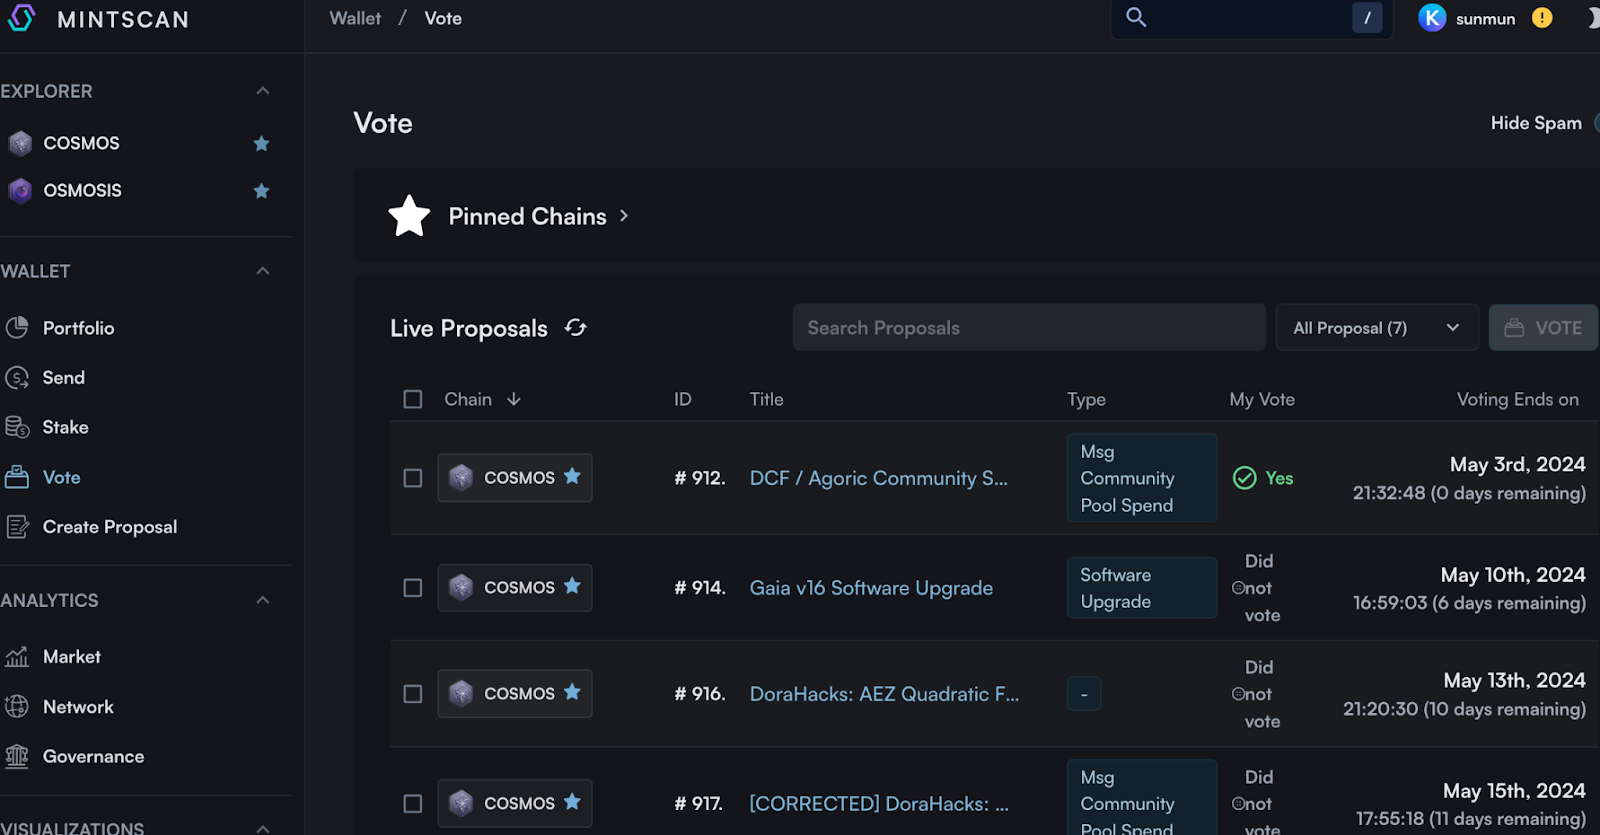Click the slash shortcut key badge

[x=1367, y=18]
